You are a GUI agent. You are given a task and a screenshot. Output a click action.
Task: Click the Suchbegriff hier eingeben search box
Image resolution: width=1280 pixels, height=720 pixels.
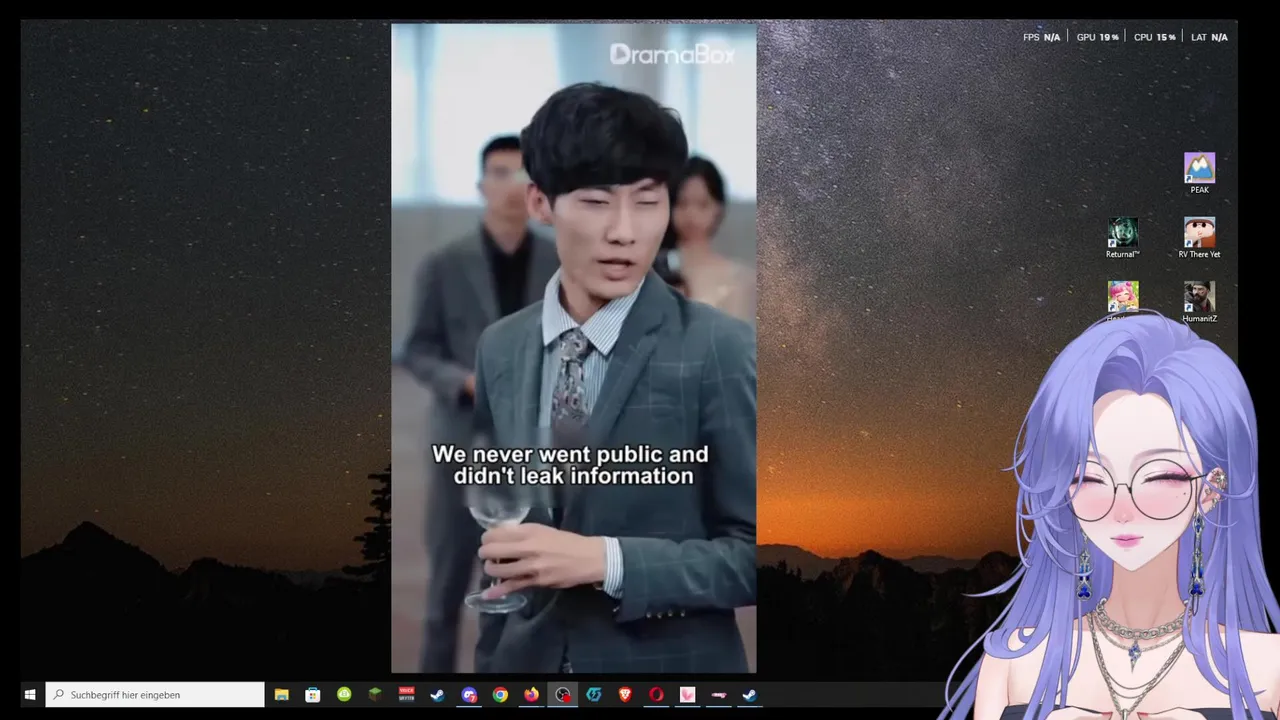(x=155, y=694)
